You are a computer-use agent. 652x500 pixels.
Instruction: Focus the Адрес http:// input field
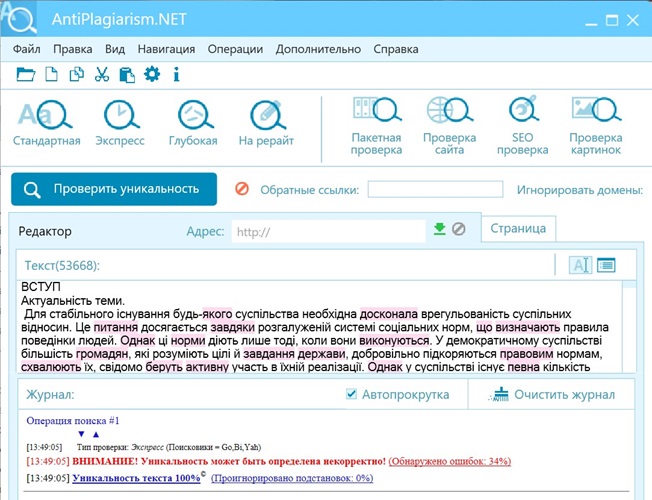(328, 231)
